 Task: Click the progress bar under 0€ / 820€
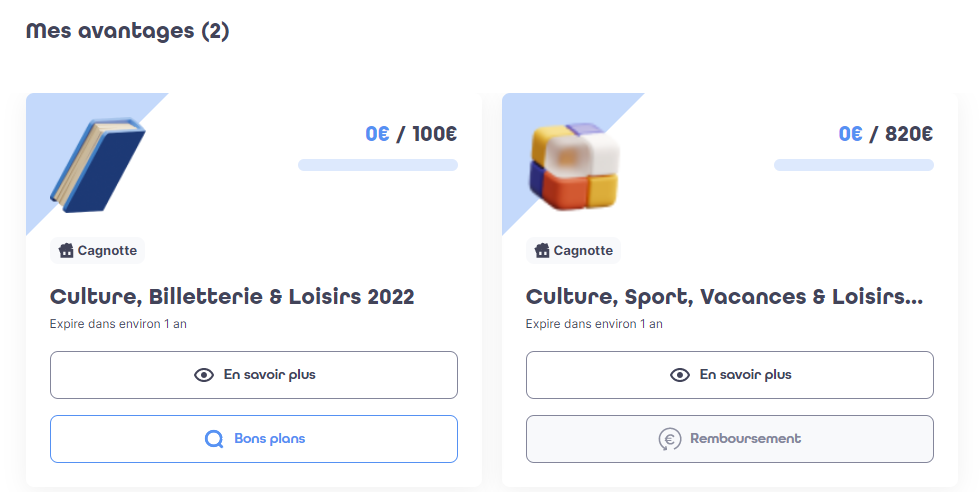[x=854, y=165]
